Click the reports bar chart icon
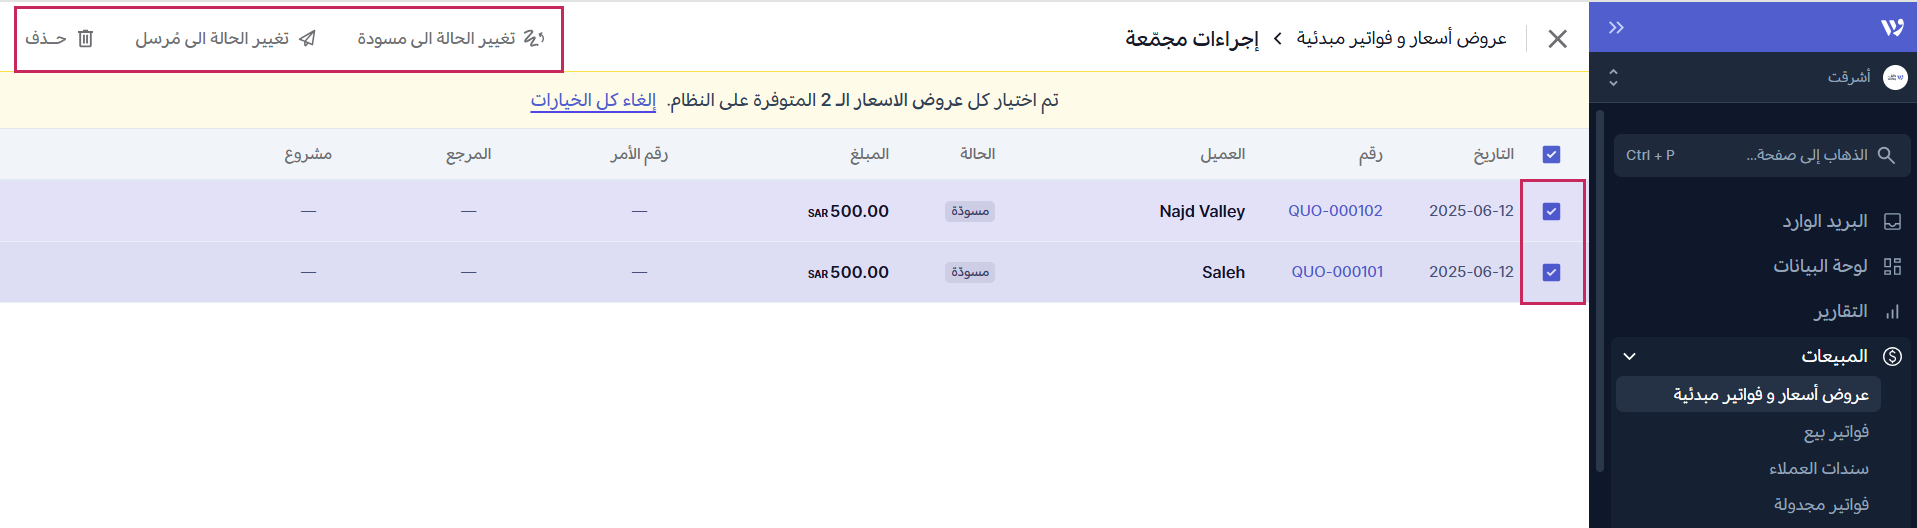The width and height of the screenshot is (1917, 528). [1892, 312]
